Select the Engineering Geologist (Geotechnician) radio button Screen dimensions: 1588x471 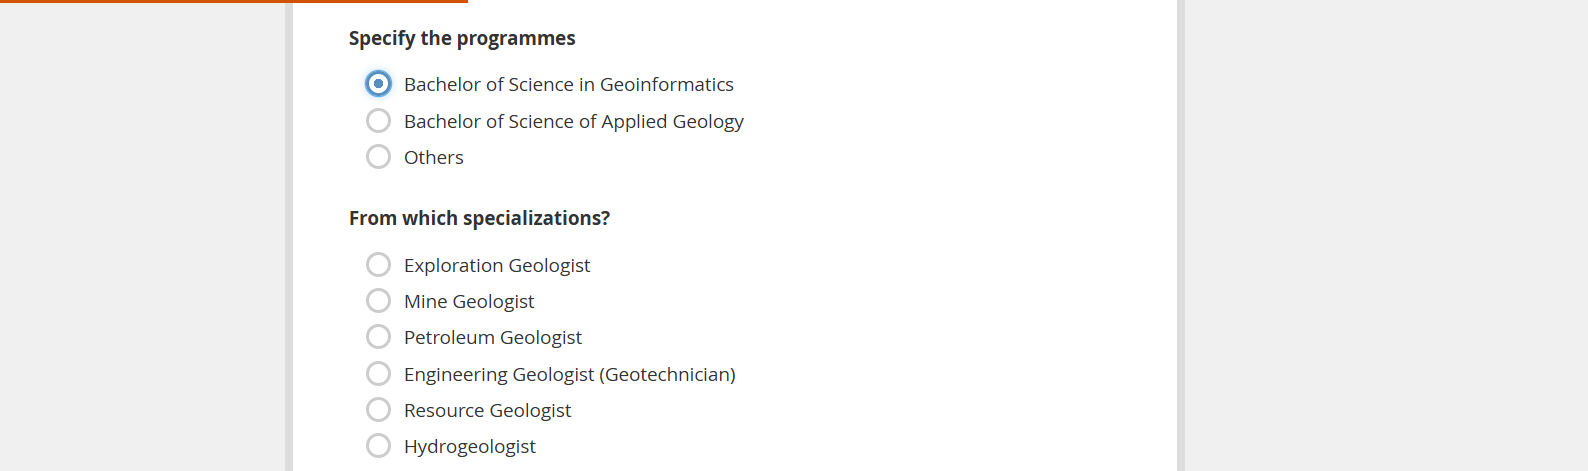pos(378,374)
